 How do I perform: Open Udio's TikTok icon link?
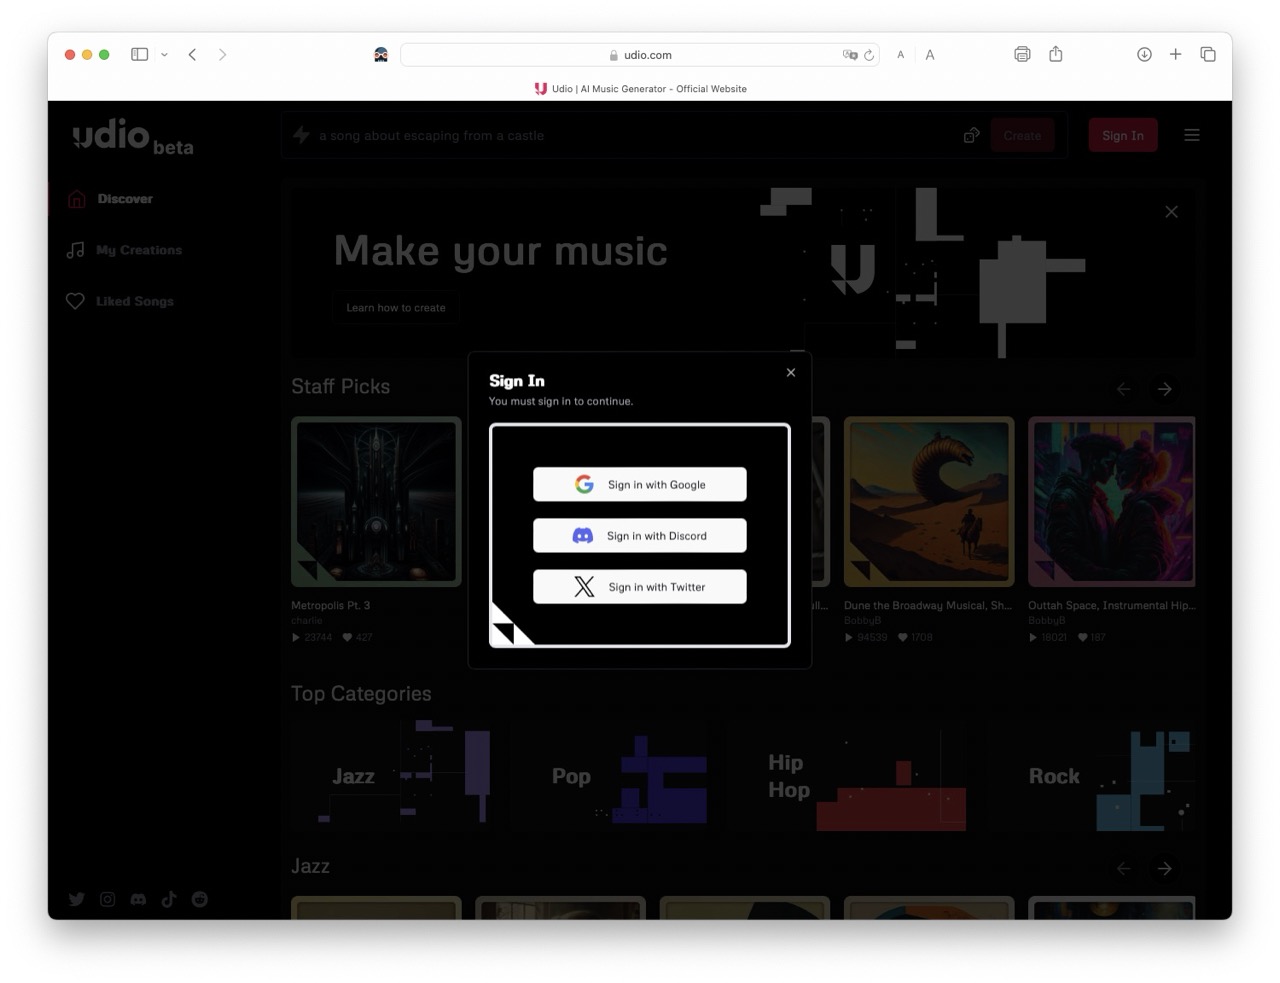169,899
